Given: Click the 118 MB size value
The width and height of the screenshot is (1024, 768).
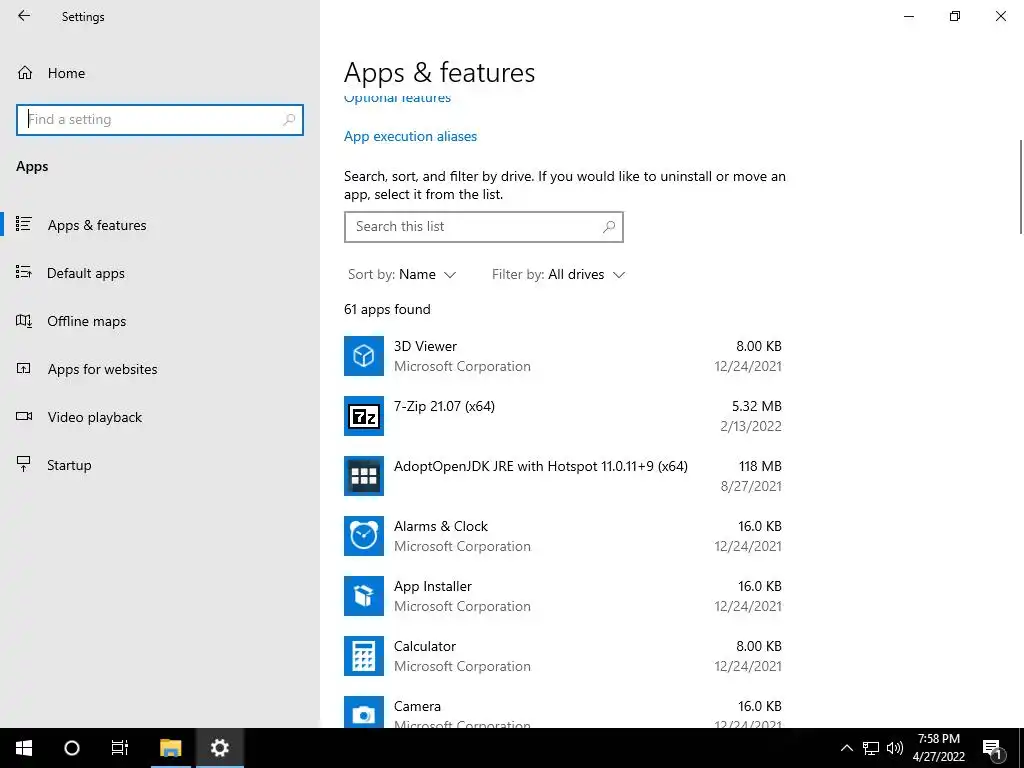Looking at the screenshot, I should coord(760,466).
